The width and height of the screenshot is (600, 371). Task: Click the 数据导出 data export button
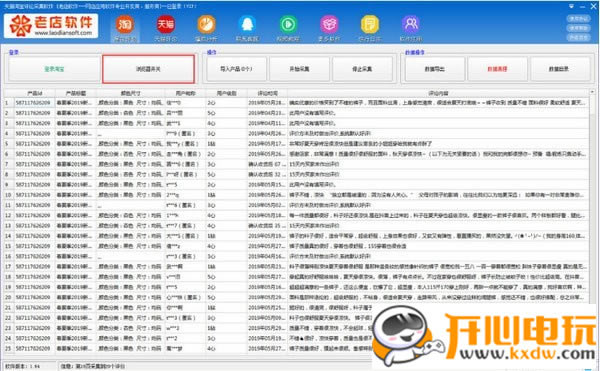(x=435, y=69)
